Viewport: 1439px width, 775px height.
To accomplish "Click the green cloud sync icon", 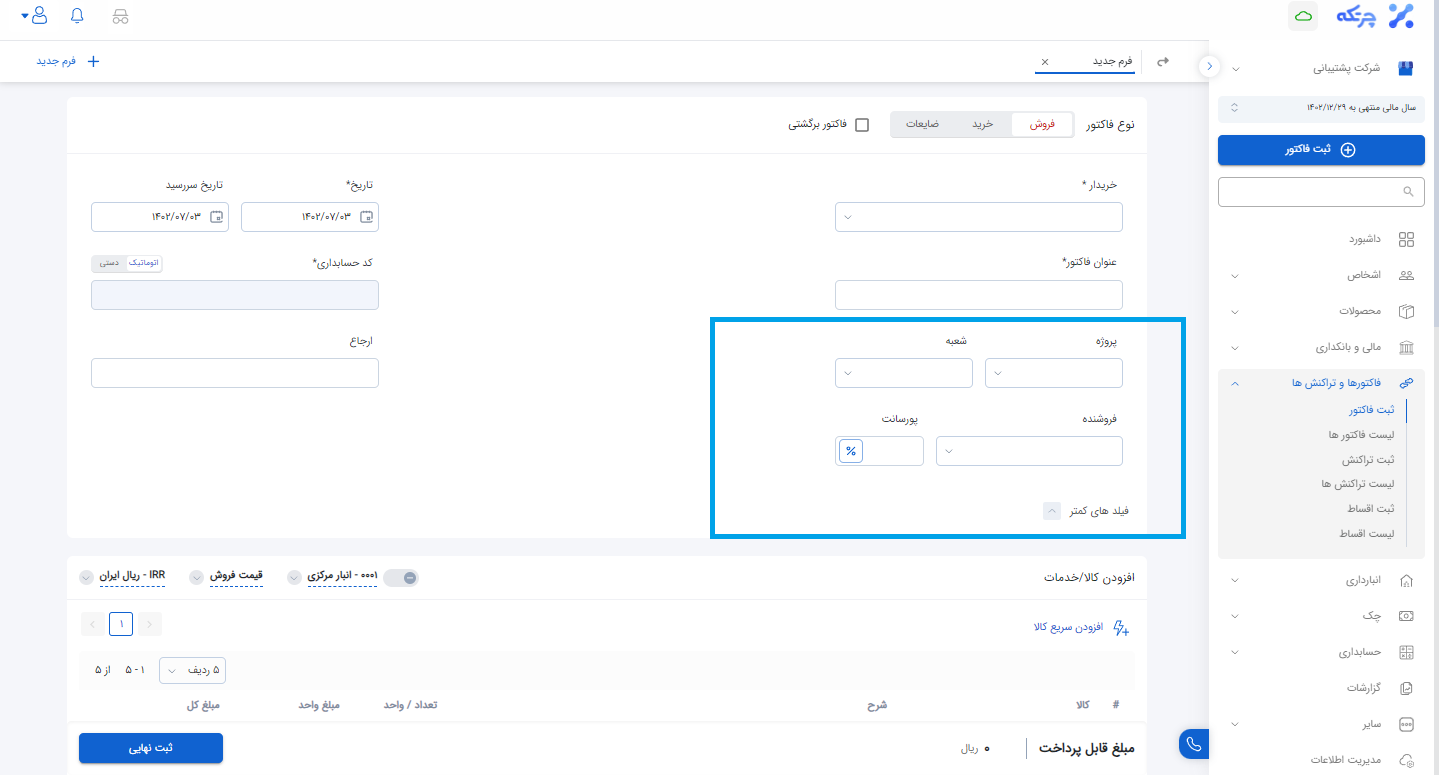I will click(x=1303, y=16).
